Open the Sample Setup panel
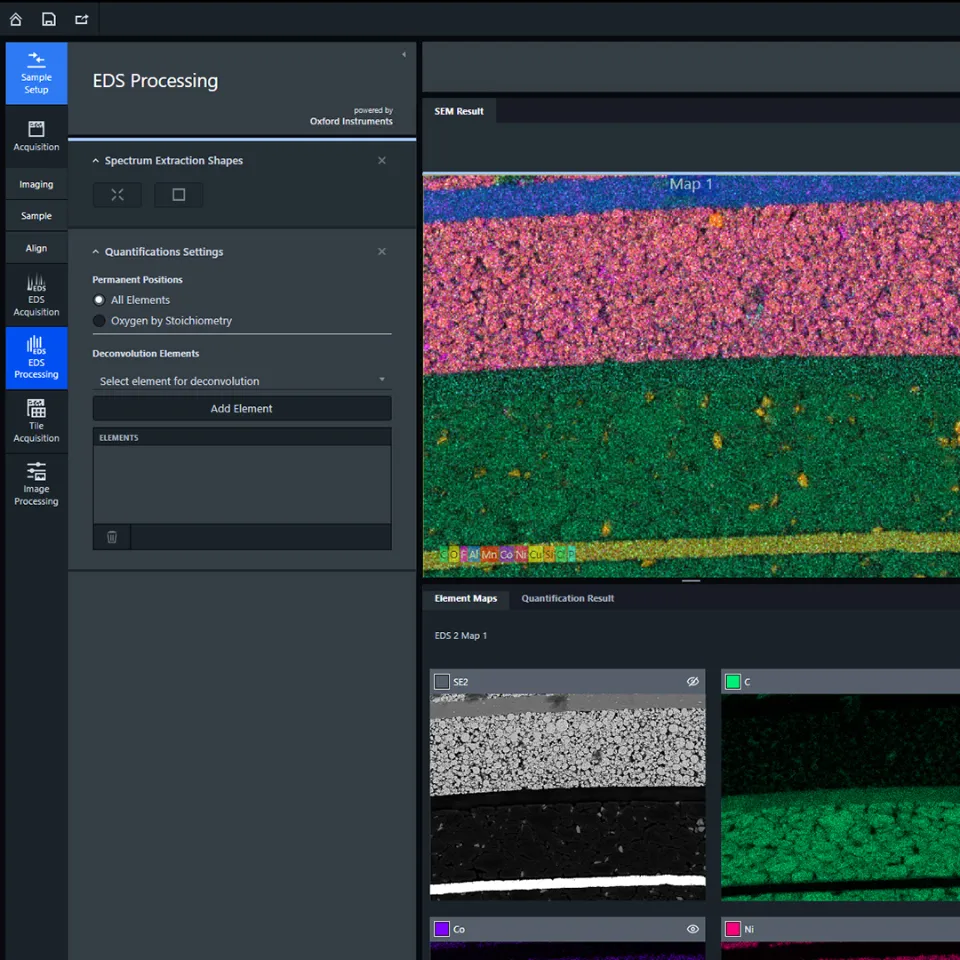The width and height of the screenshot is (960, 960). [x=37, y=73]
